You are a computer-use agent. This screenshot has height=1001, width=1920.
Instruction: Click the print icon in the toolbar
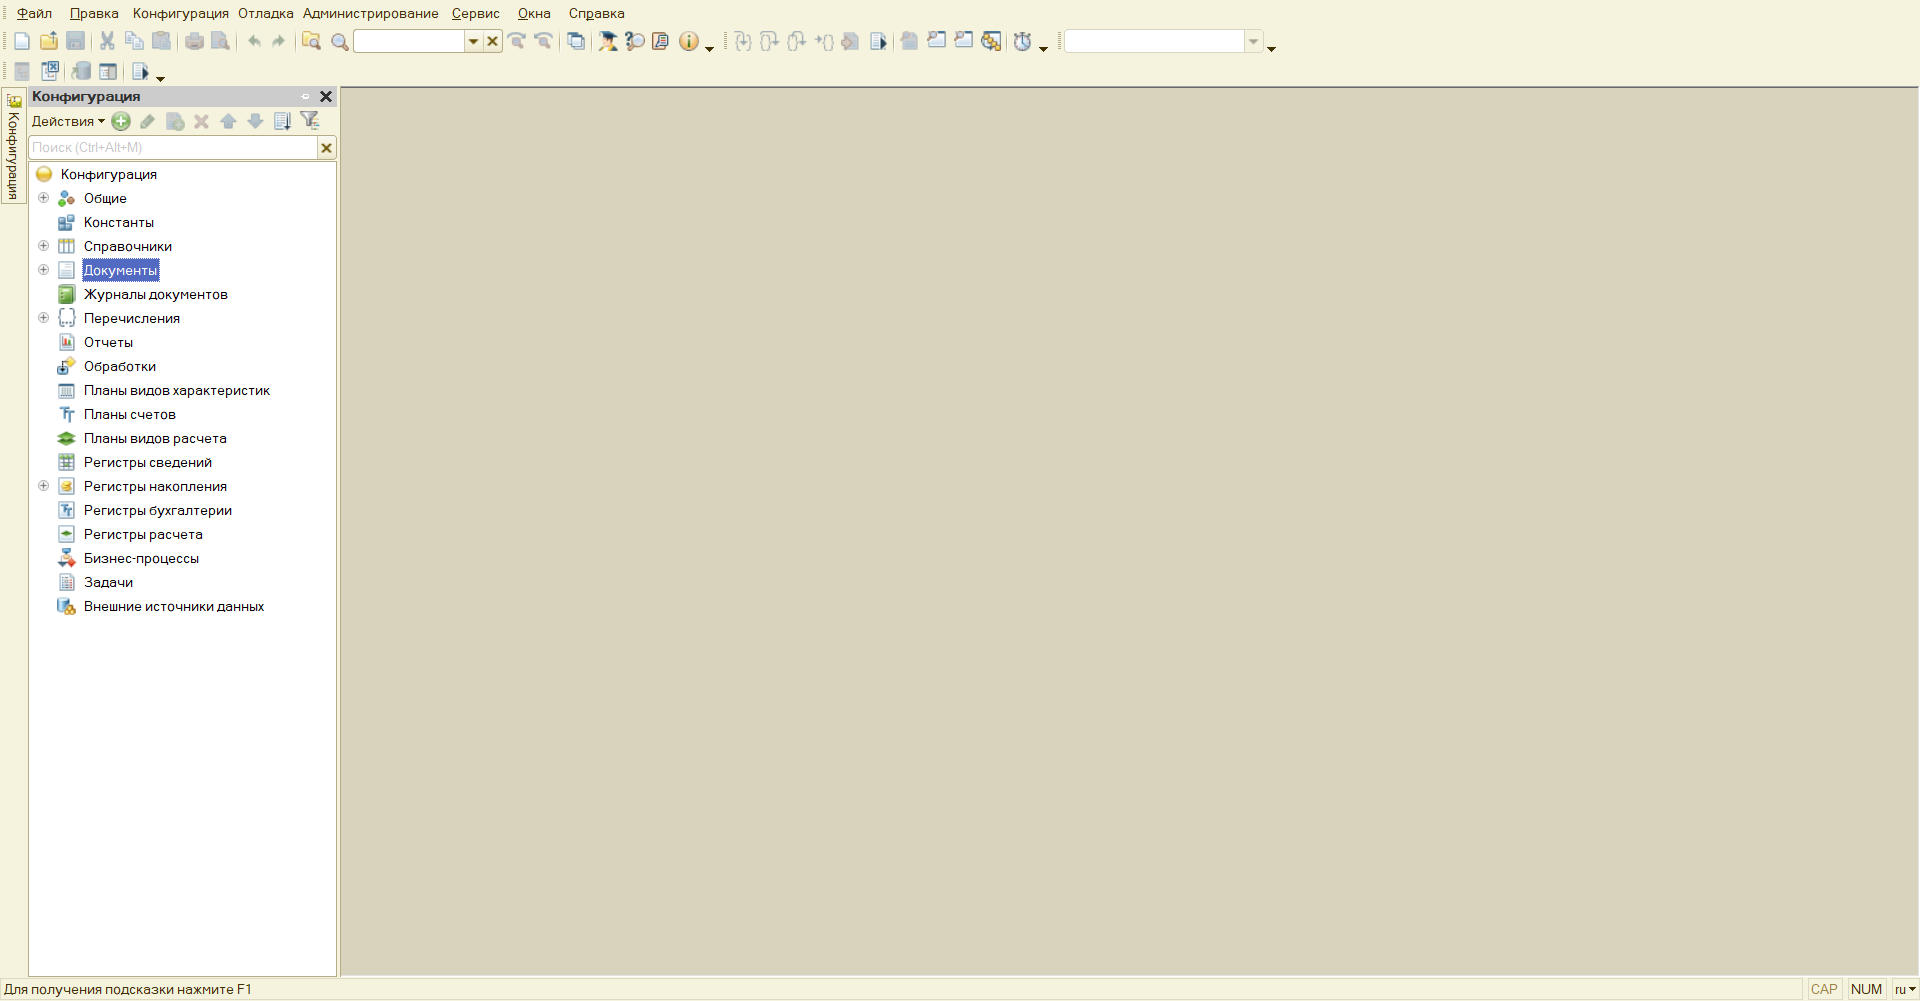tap(194, 41)
